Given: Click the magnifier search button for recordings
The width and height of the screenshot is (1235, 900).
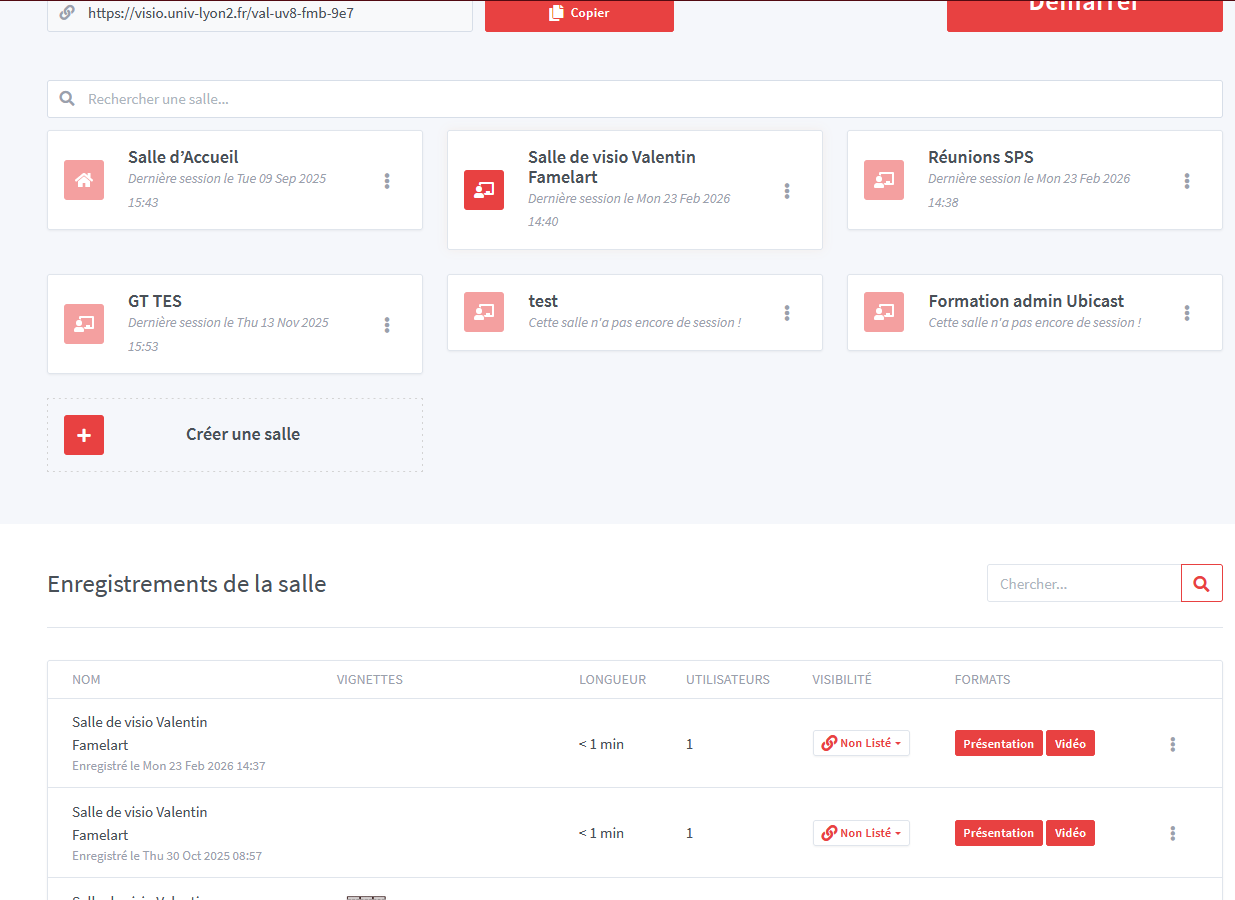Looking at the screenshot, I should [1201, 583].
